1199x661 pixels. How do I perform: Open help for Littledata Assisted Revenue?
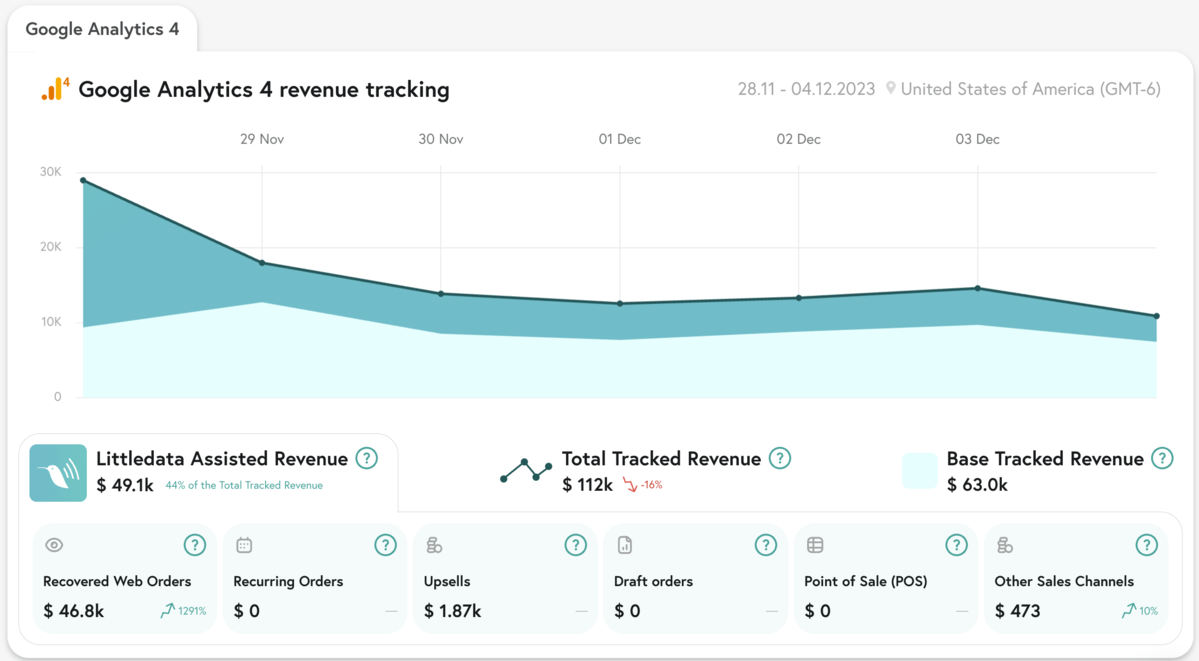pos(367,458)
